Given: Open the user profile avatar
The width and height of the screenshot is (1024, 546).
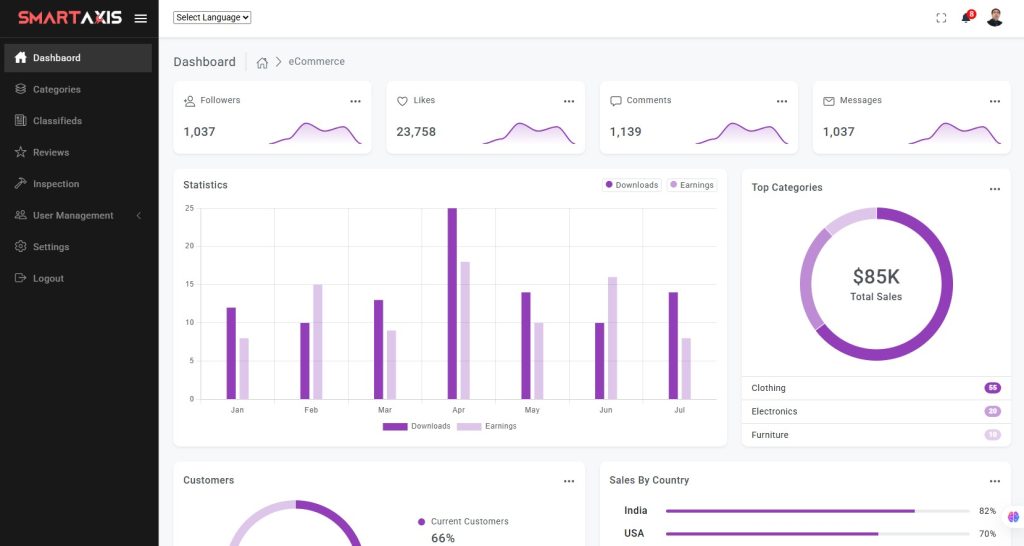Looking at the screenshot, I should pyautogui.click(x=995, y=18).
